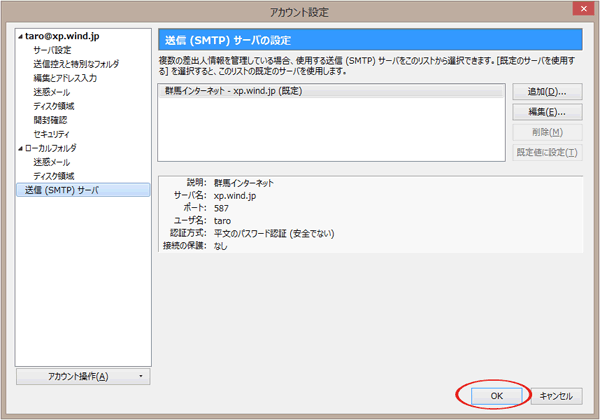Viewport: 600px width, 420px height.
Task: Click the server name value xp.wind.jp
Action: (x=235, y=196)
